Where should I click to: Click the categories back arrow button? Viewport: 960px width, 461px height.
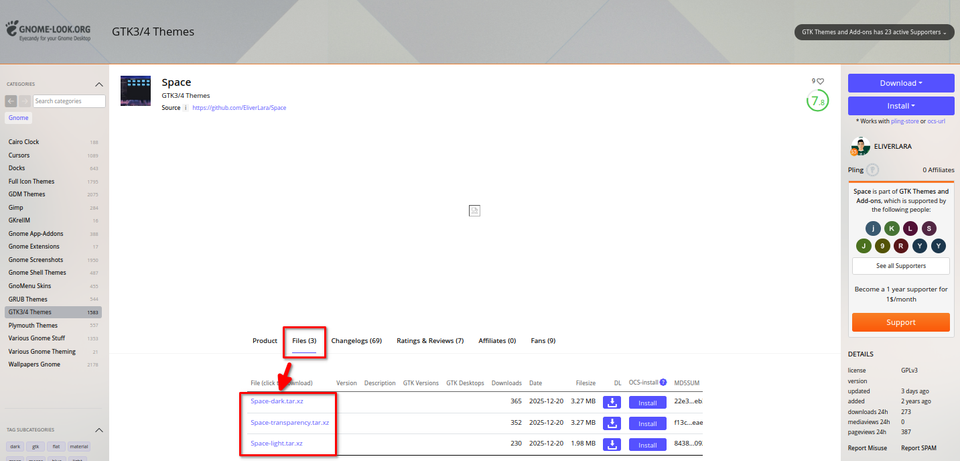11,101
